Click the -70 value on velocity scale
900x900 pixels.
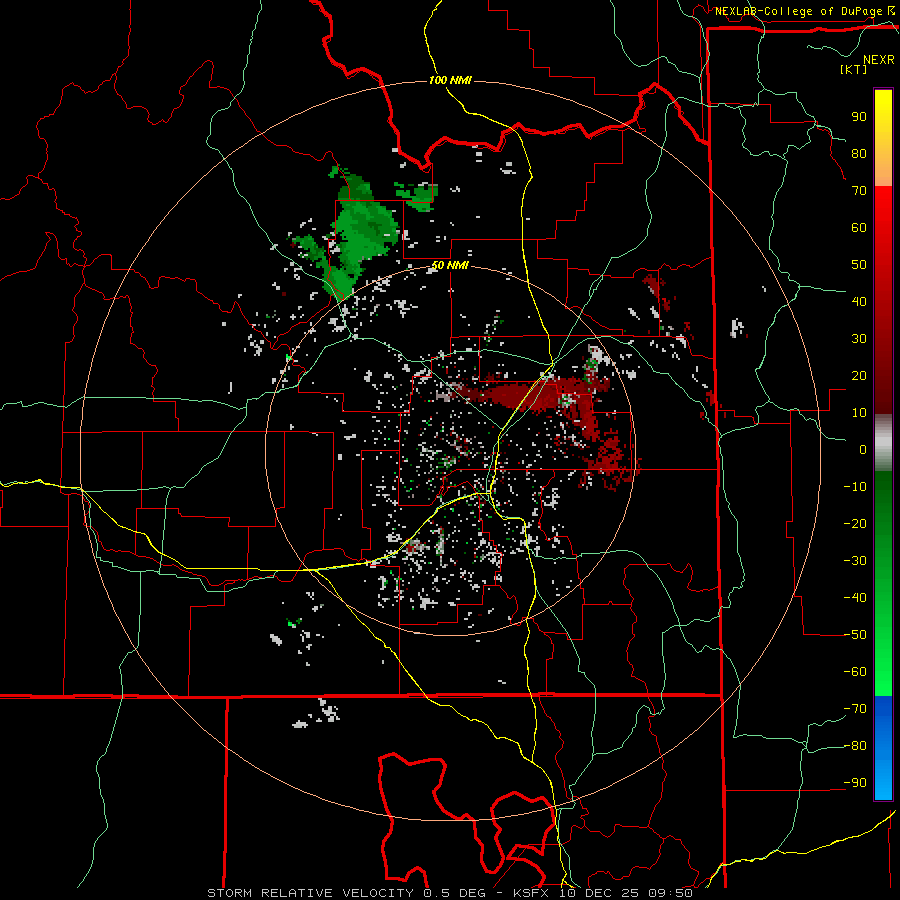pyautogui.click(x=855, y=709)
